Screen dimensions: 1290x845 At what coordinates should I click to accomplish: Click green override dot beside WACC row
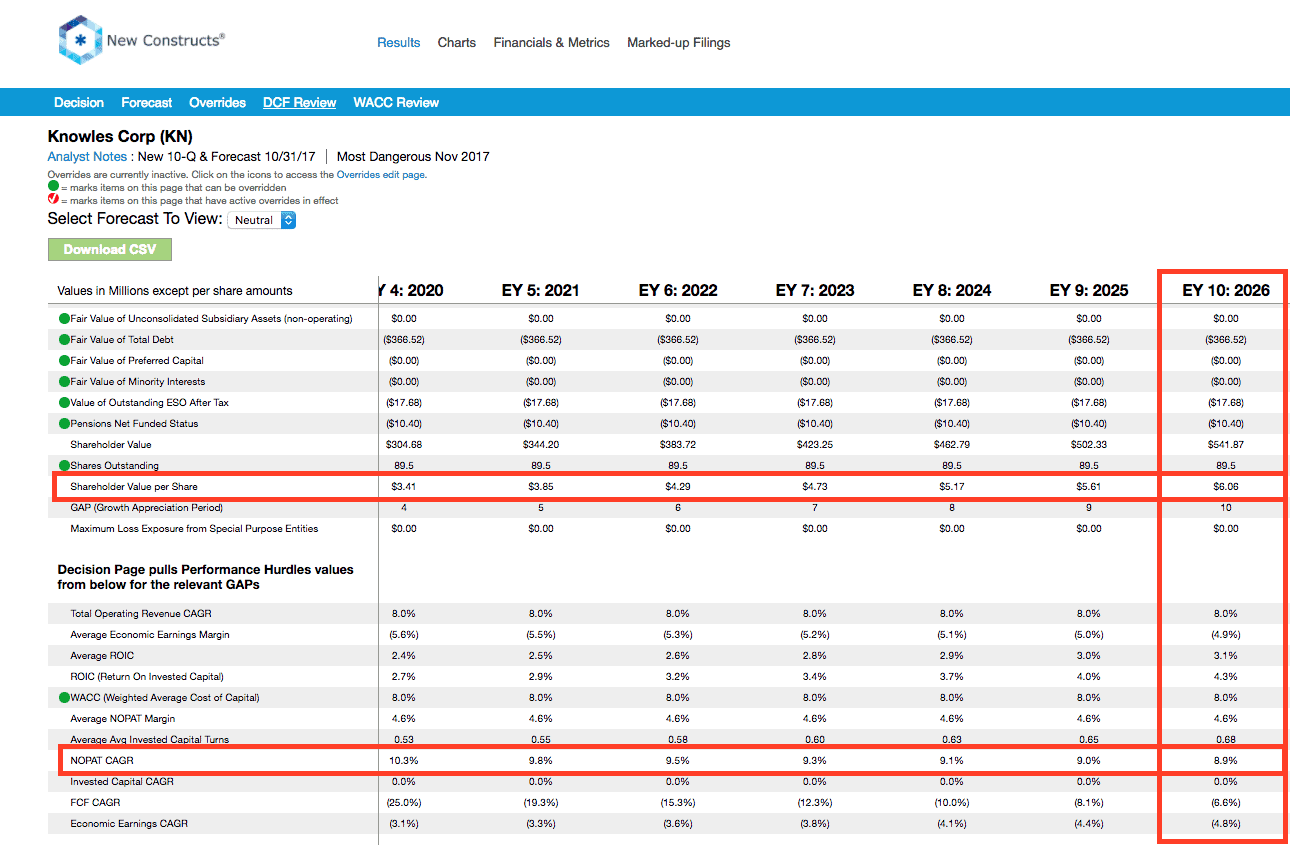pos(64,698)
